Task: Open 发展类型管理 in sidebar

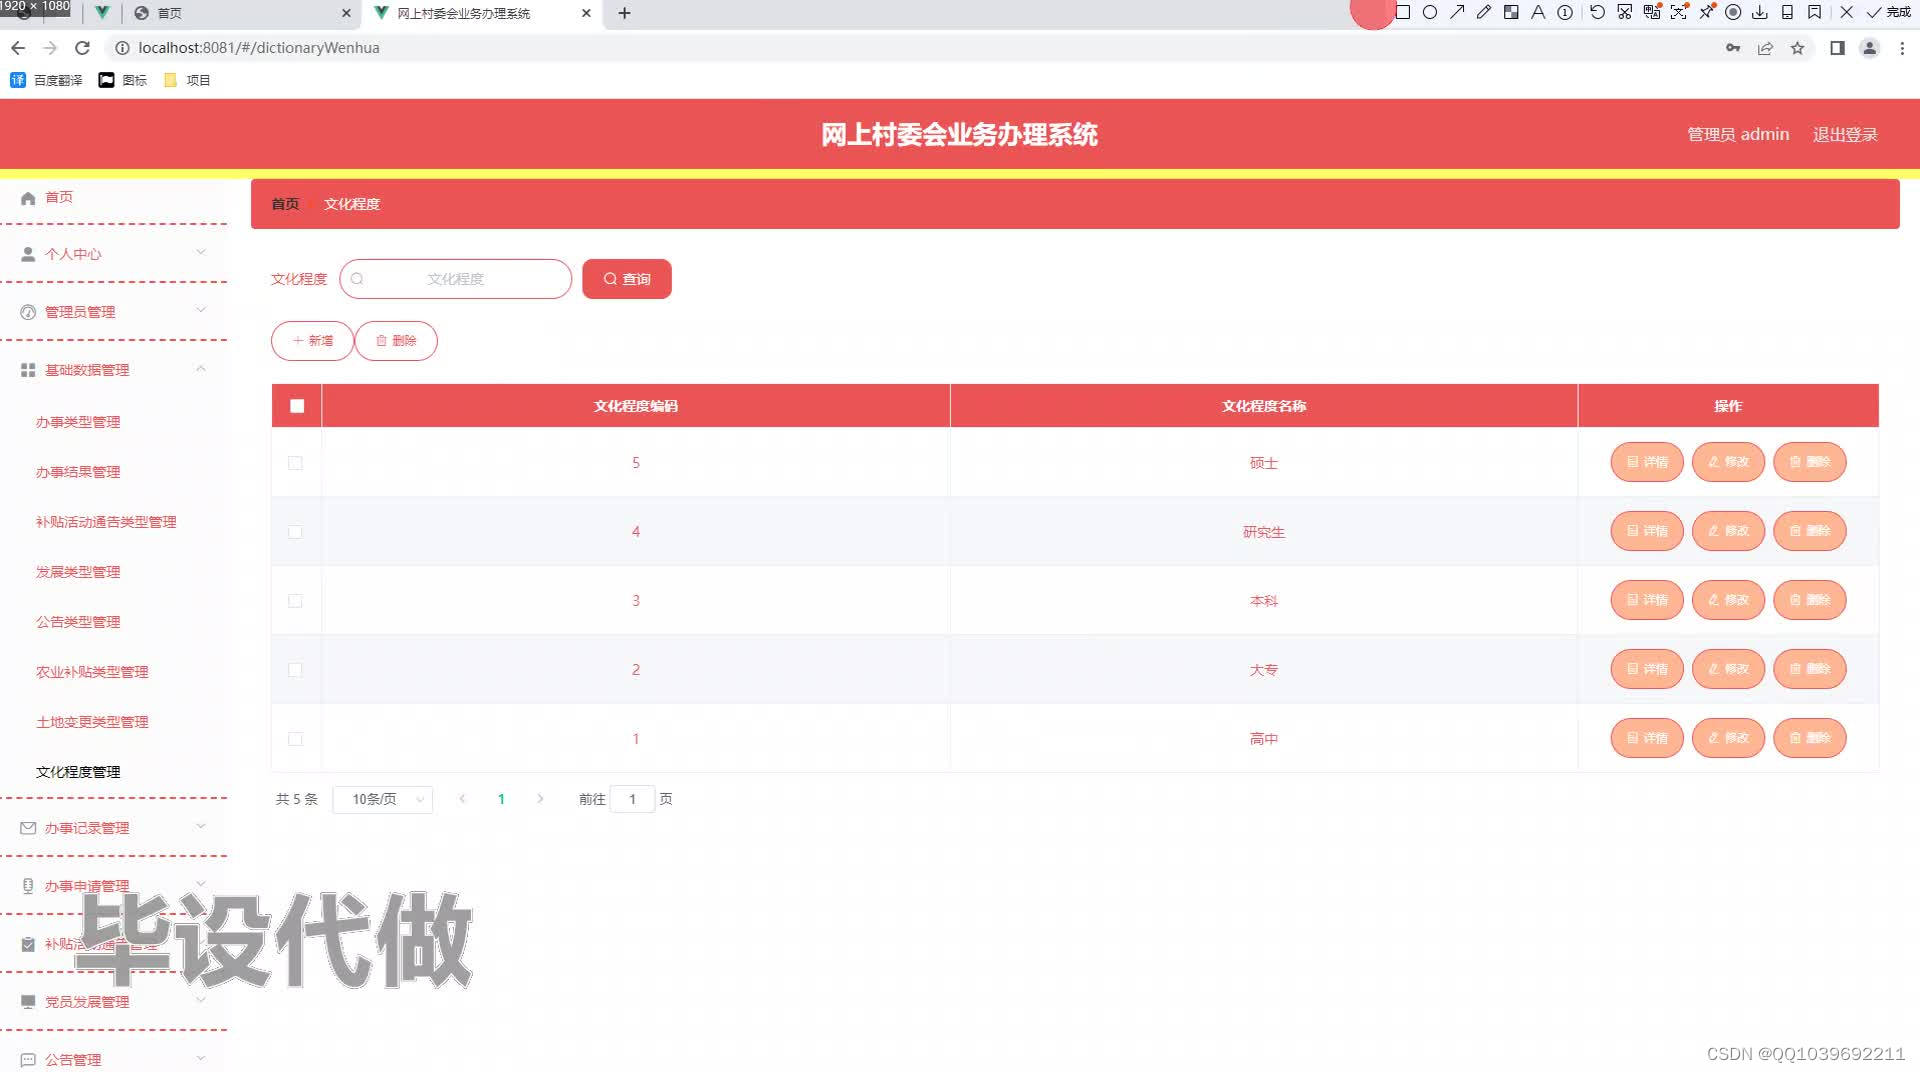Action: [x=78, y=572]
